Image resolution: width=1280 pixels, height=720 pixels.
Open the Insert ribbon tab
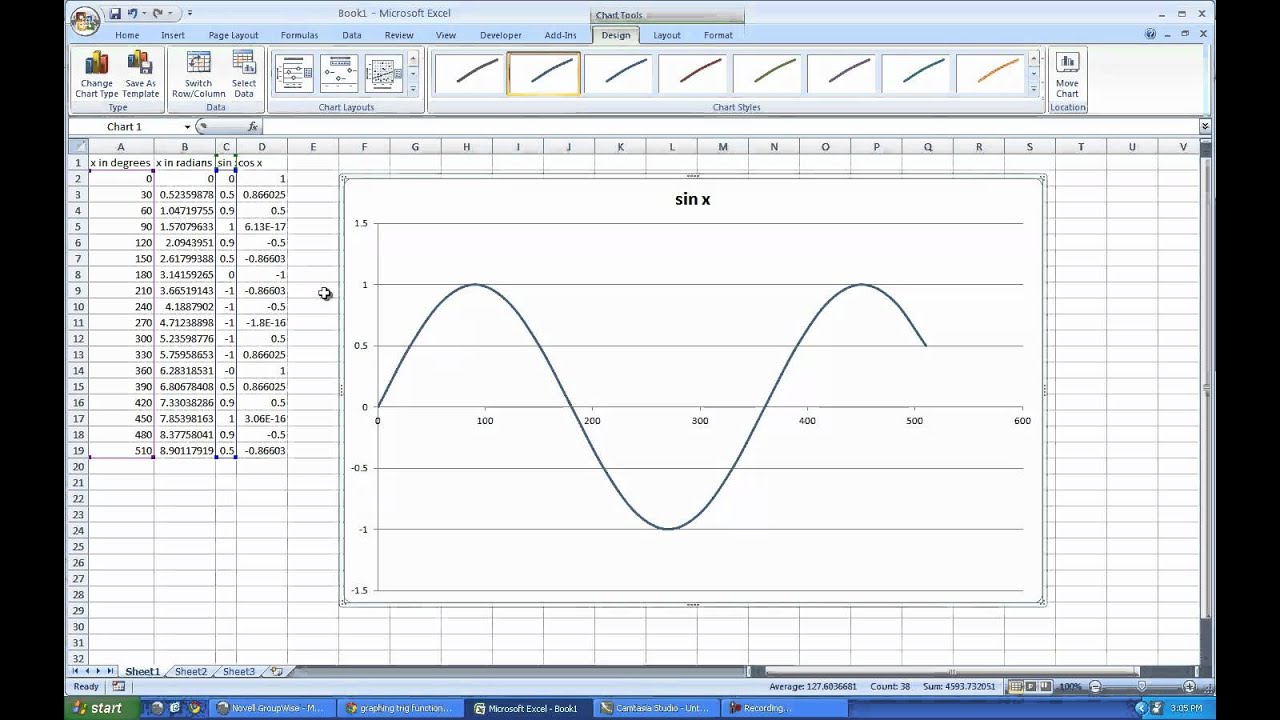[173, 35]
